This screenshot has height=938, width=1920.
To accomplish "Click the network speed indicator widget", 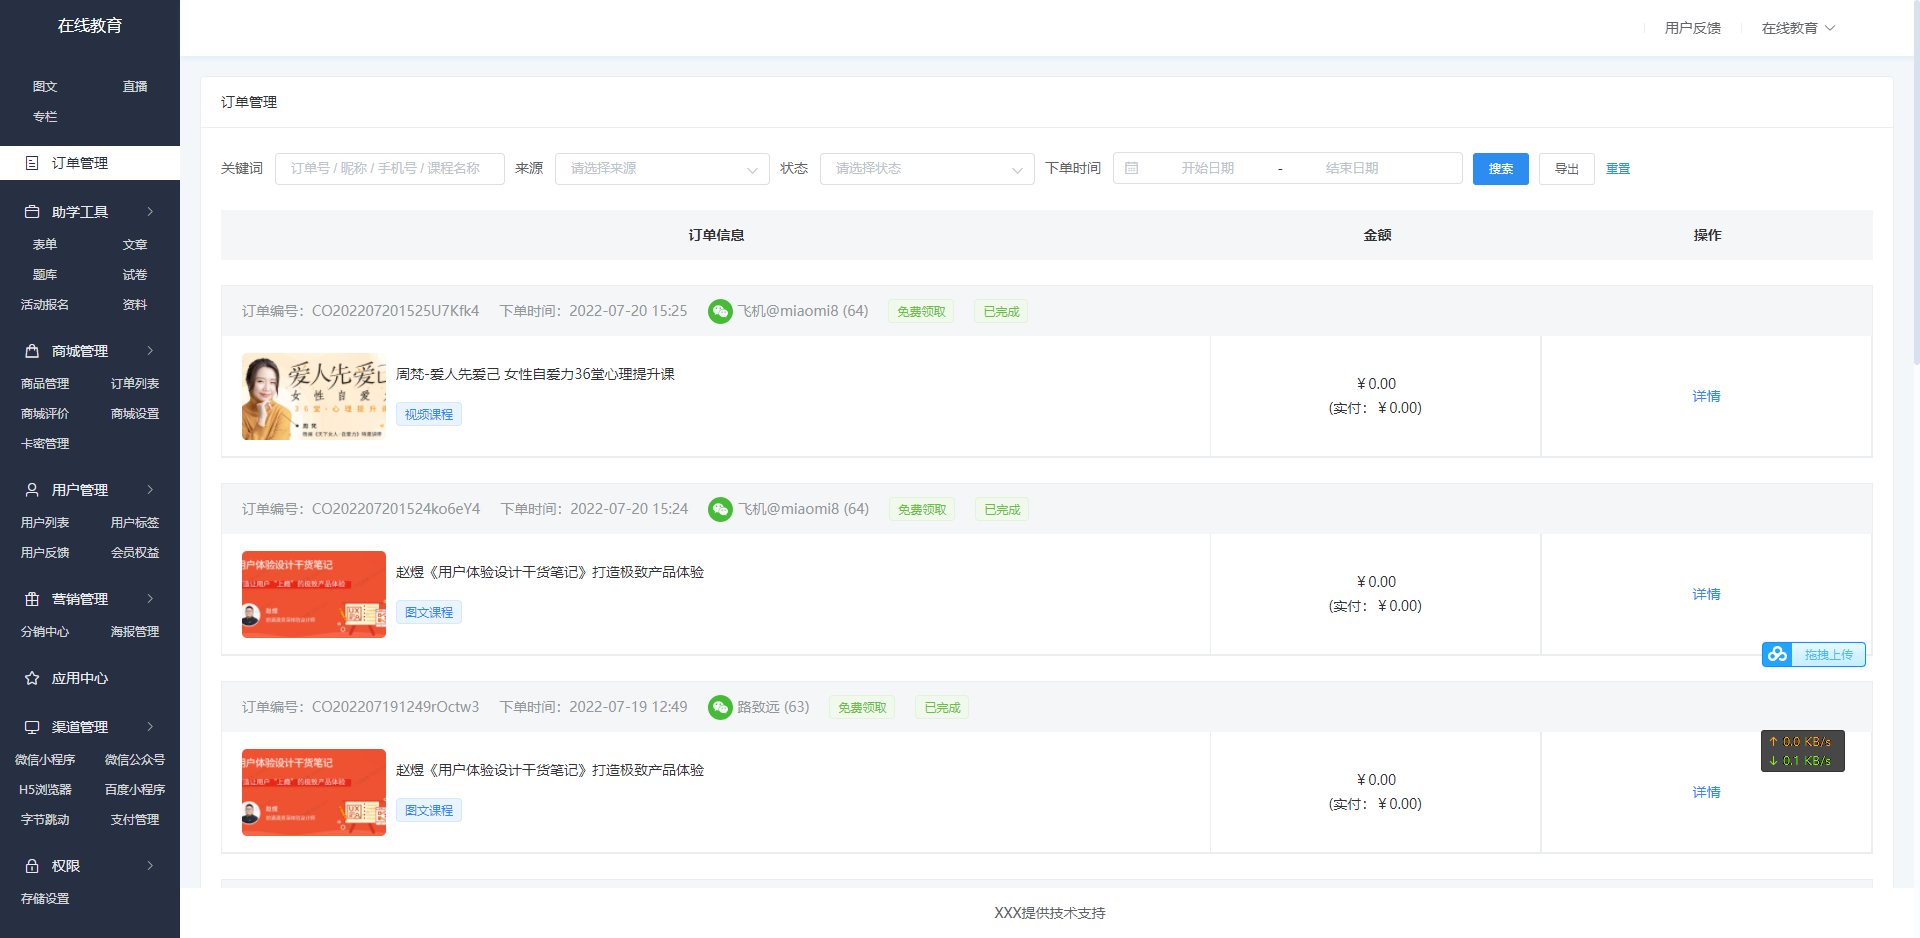I will click(1803, 751).
